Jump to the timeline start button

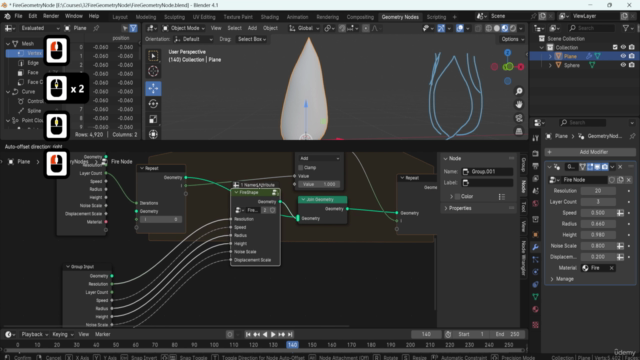click(x=248, y=334)
